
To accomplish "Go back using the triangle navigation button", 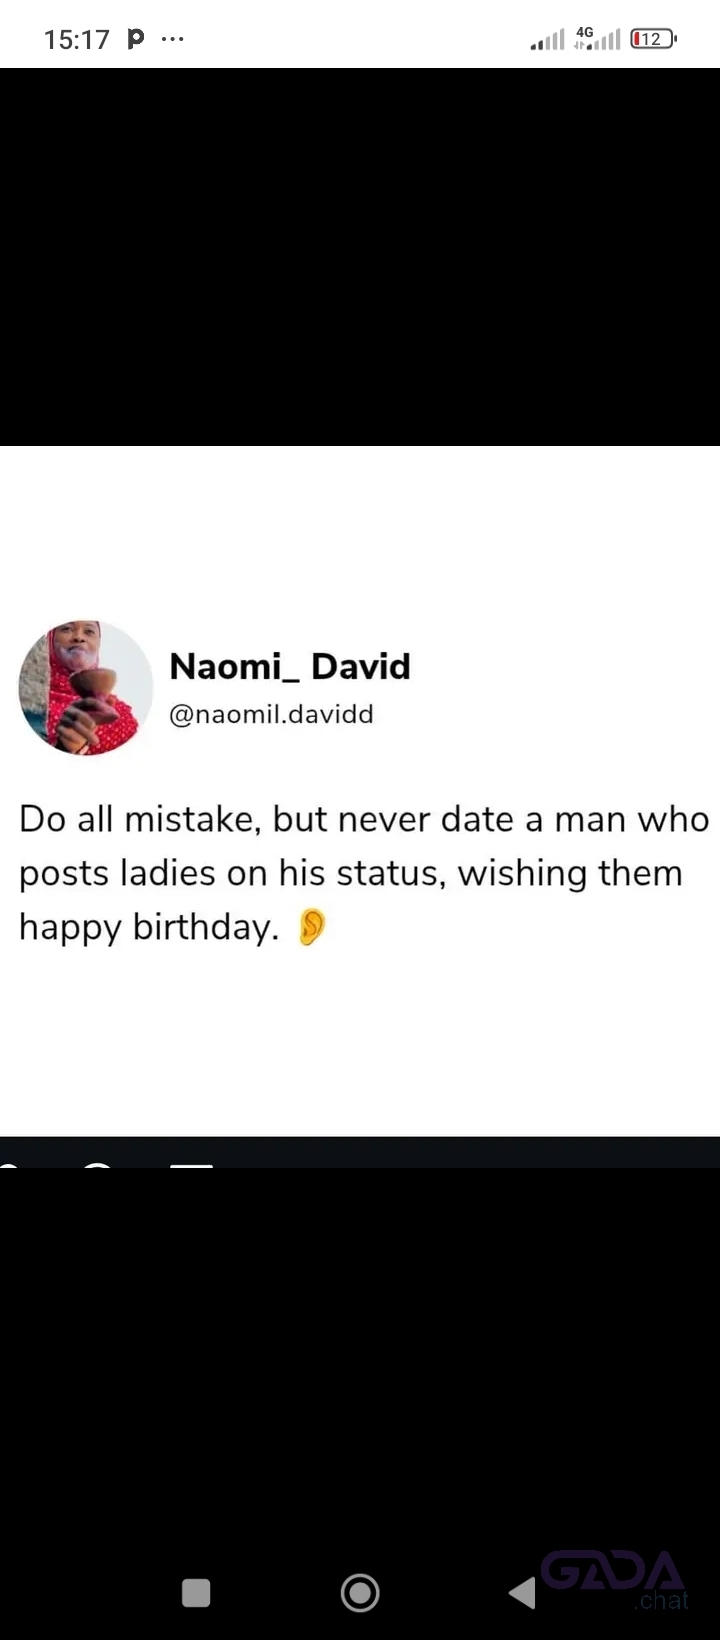I will coord(522,1592).
